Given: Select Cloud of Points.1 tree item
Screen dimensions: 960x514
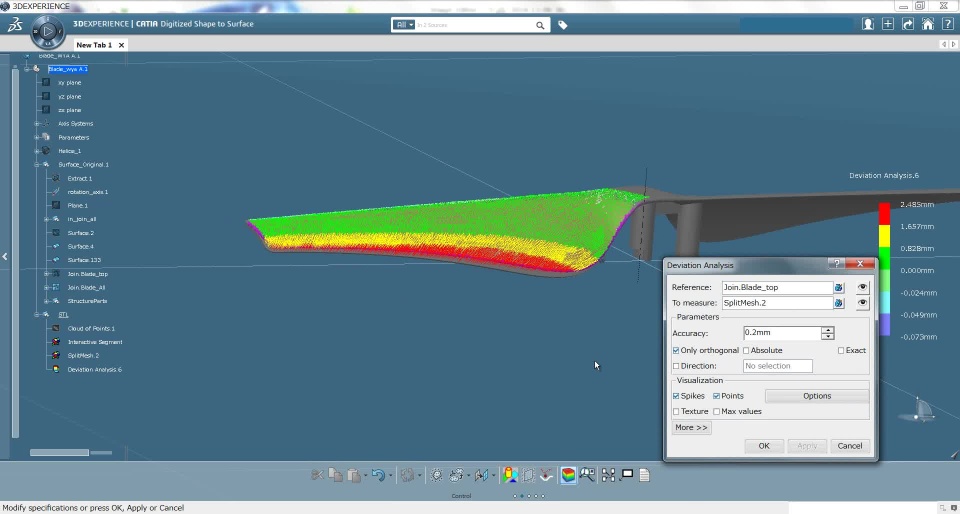Looking at the screenshot, I should (x=91, y=329).
